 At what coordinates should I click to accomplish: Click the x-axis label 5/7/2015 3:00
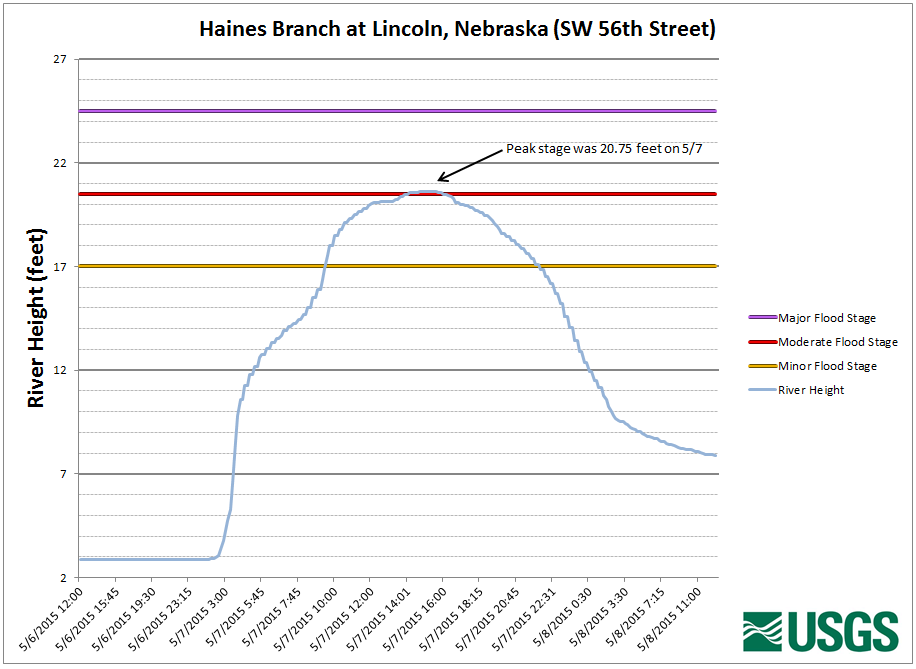point(198,618)
